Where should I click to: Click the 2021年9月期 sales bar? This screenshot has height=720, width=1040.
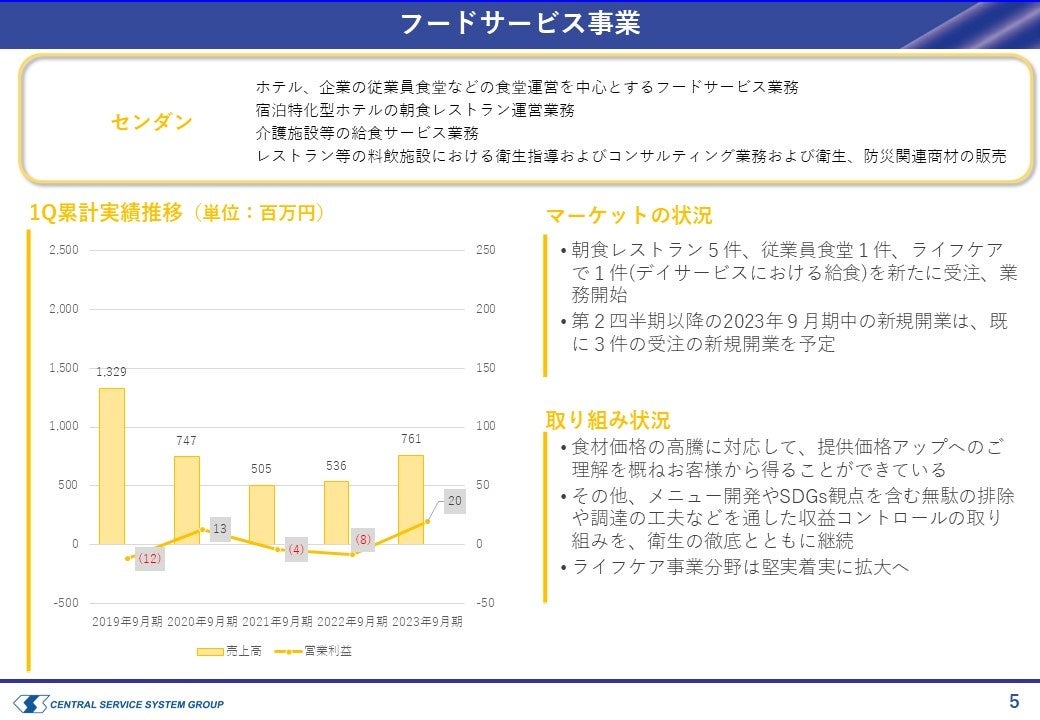coord(262,514)
